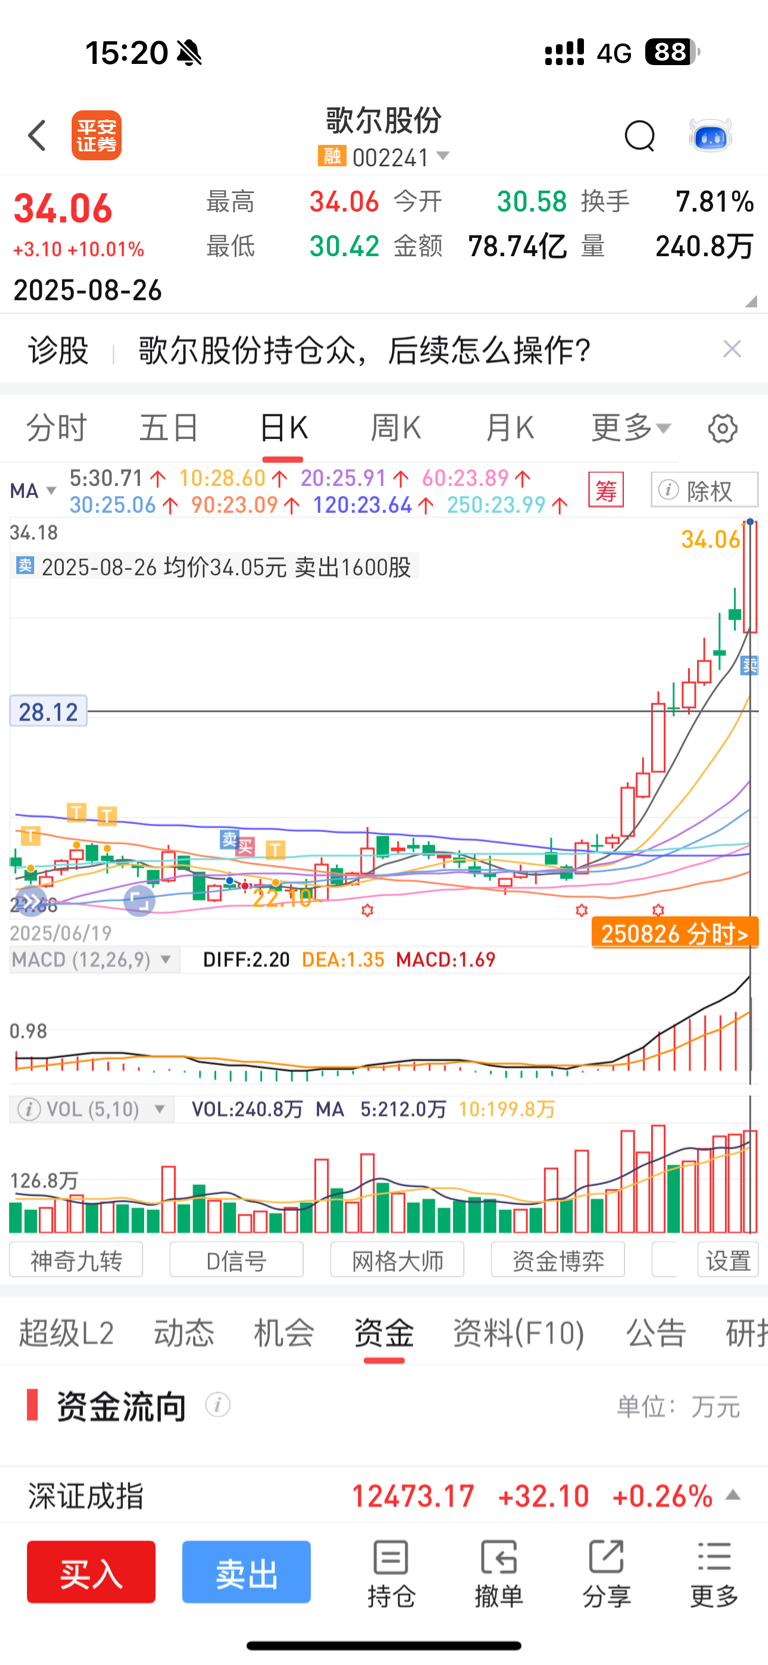Switch to 动态 tab
768x1665 pixels.
tap(184, 1333)
